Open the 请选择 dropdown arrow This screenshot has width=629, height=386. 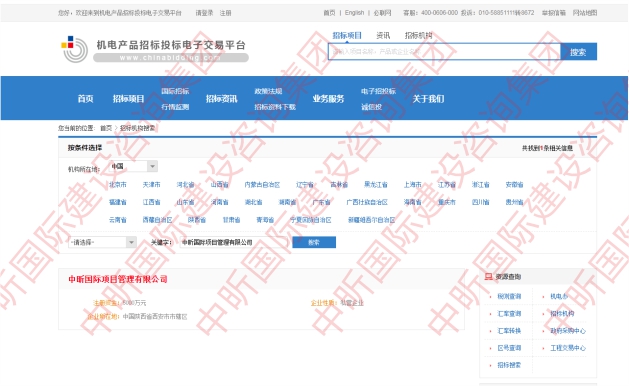[131, 242]
